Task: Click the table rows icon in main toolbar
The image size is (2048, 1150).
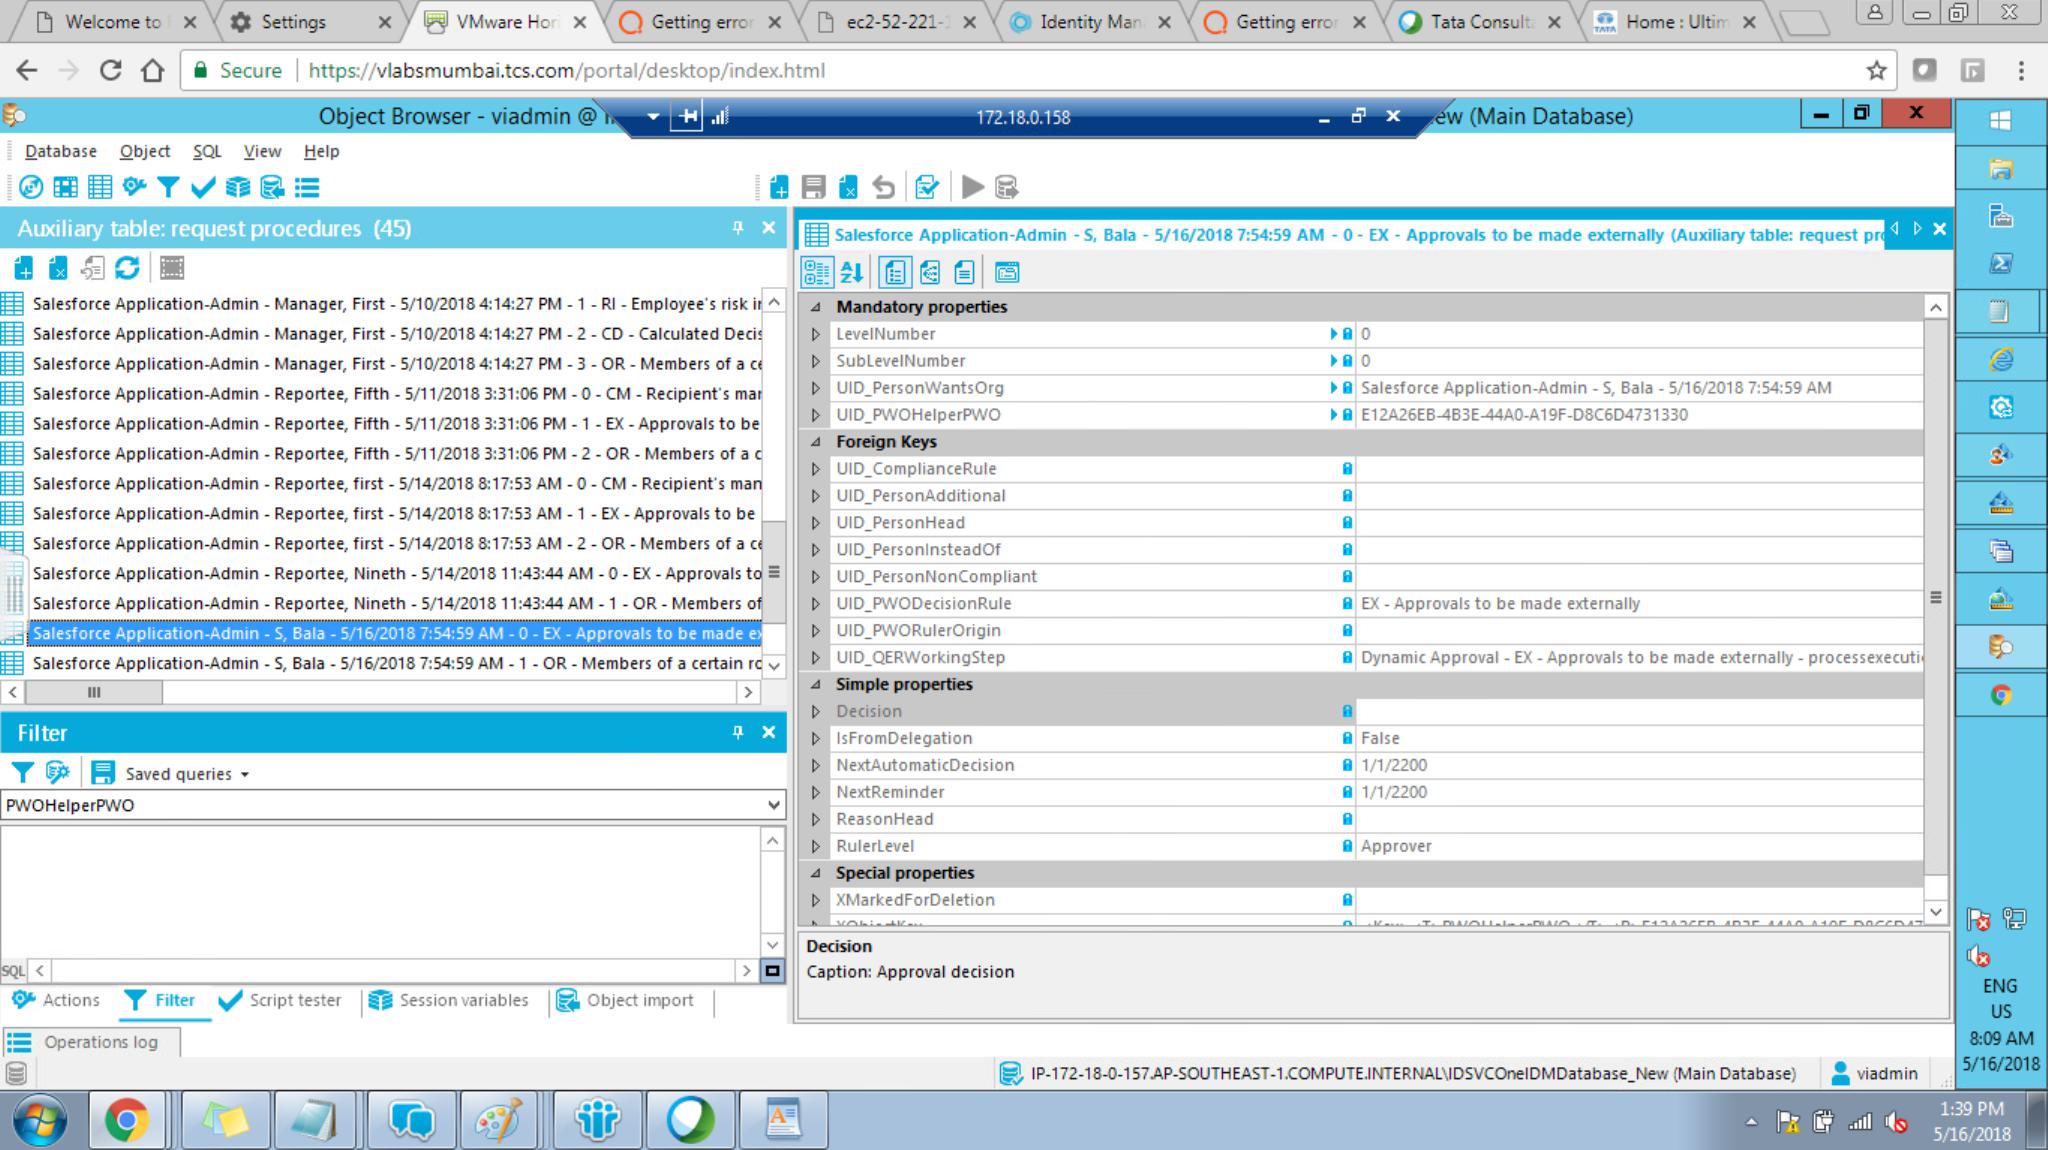Action: click(100, 187)
